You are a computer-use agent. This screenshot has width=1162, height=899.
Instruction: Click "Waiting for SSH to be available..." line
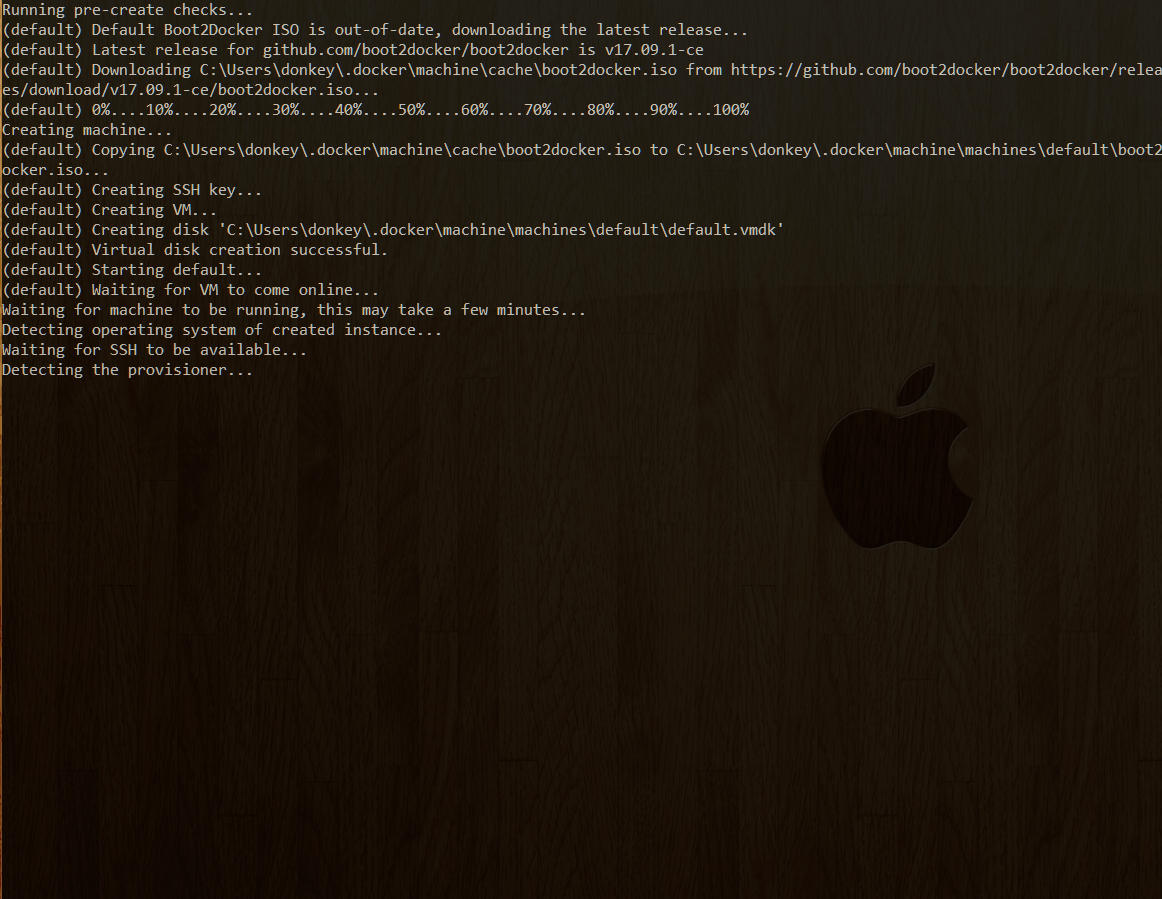tap(154, 350)
